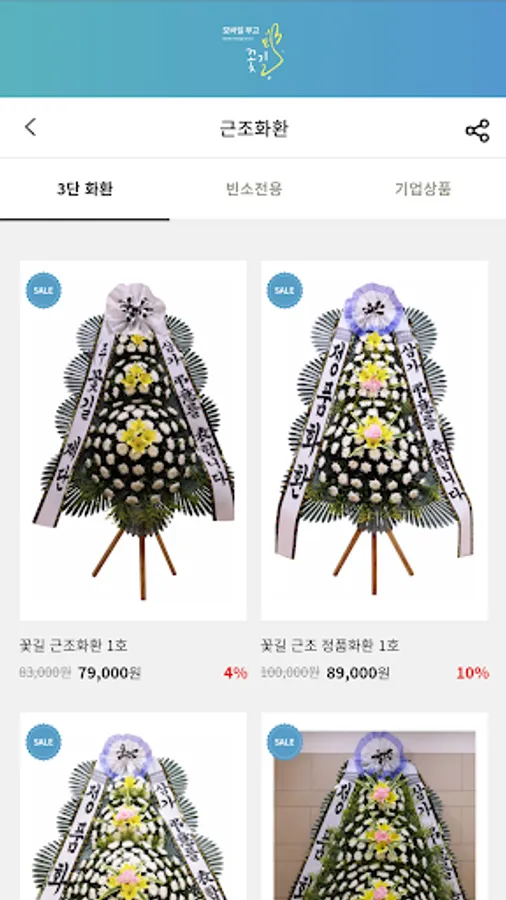Click the 꽃길 근조 정품화환 1호 title link
Screen dimensions: 506x900
[330, 646]
